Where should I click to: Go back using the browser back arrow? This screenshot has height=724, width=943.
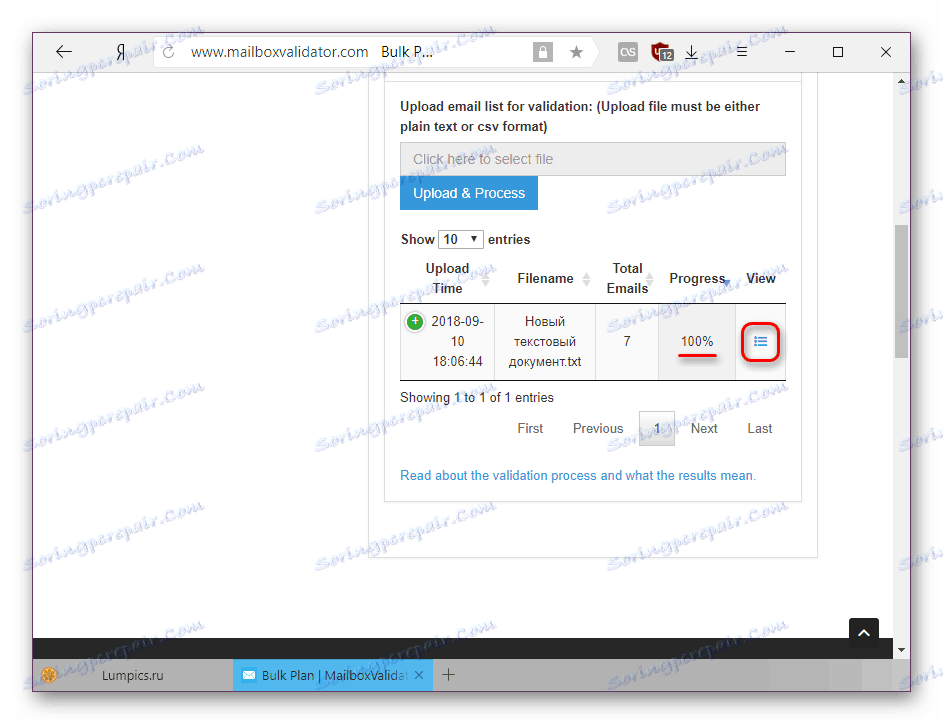tap(64, 52)
